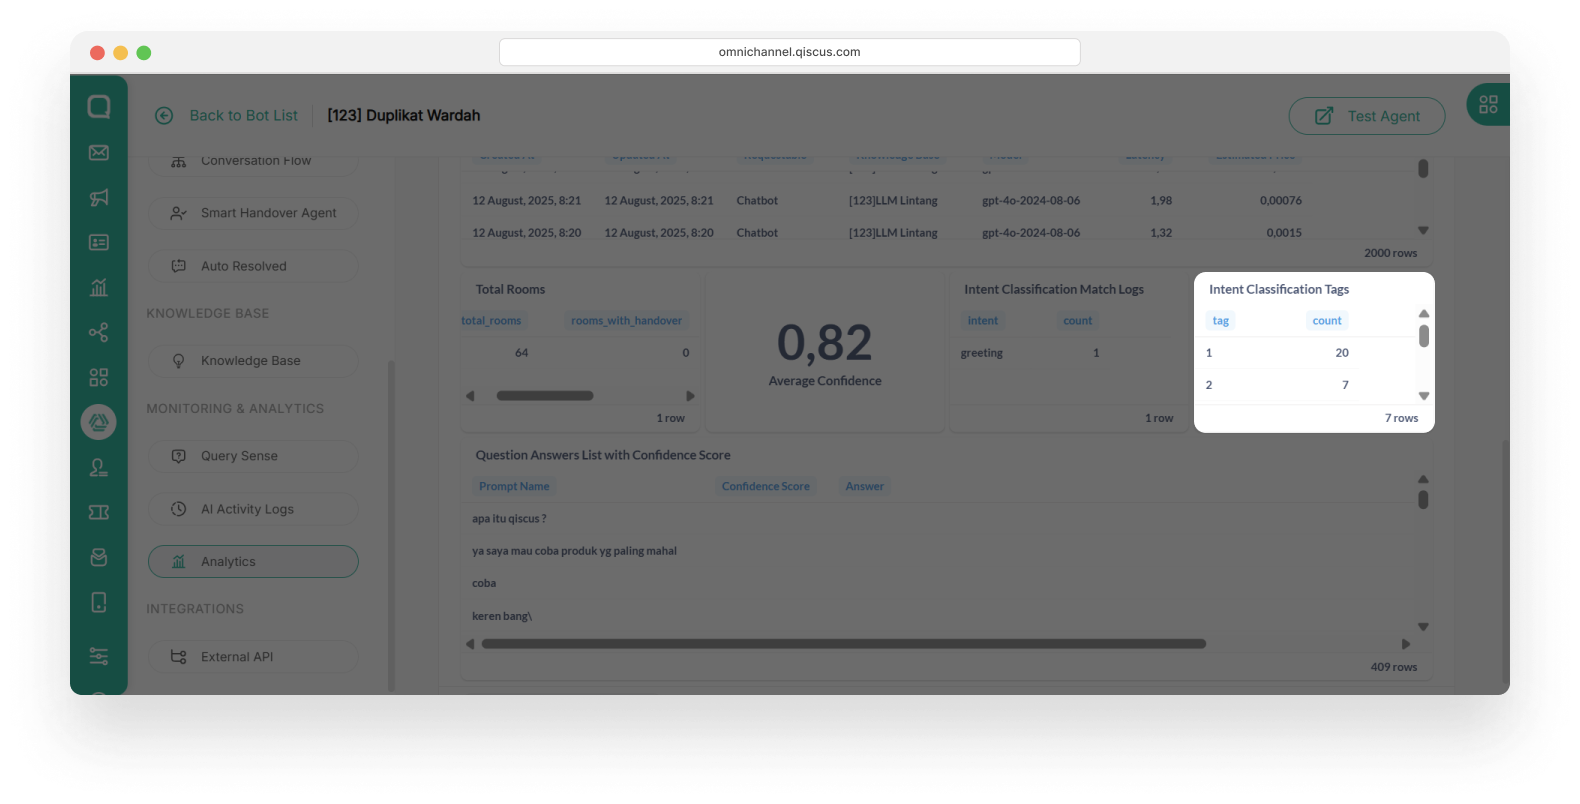1580x804 pixels.
Task: Click the inbox envelope icon in sidebar
Action: tap(99, 153)
